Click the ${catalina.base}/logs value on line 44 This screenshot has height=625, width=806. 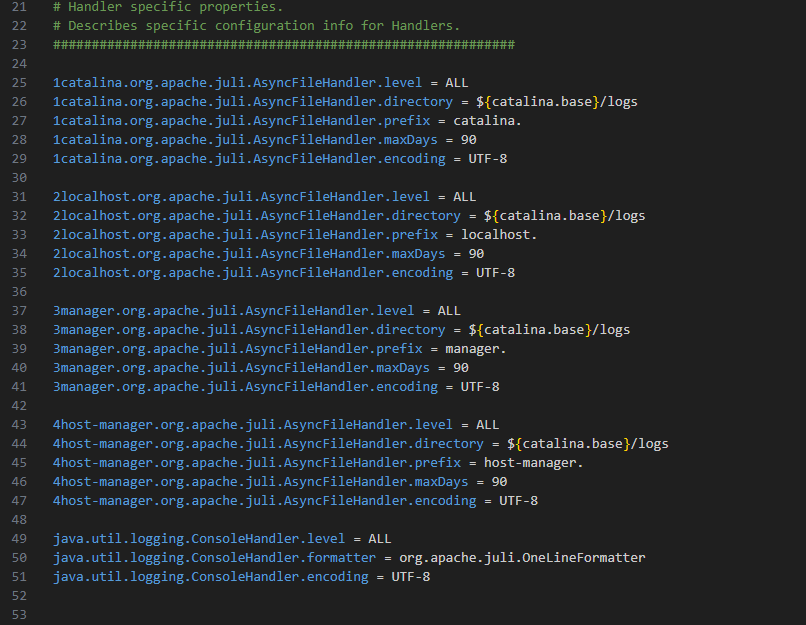click(x=588, y=444)
